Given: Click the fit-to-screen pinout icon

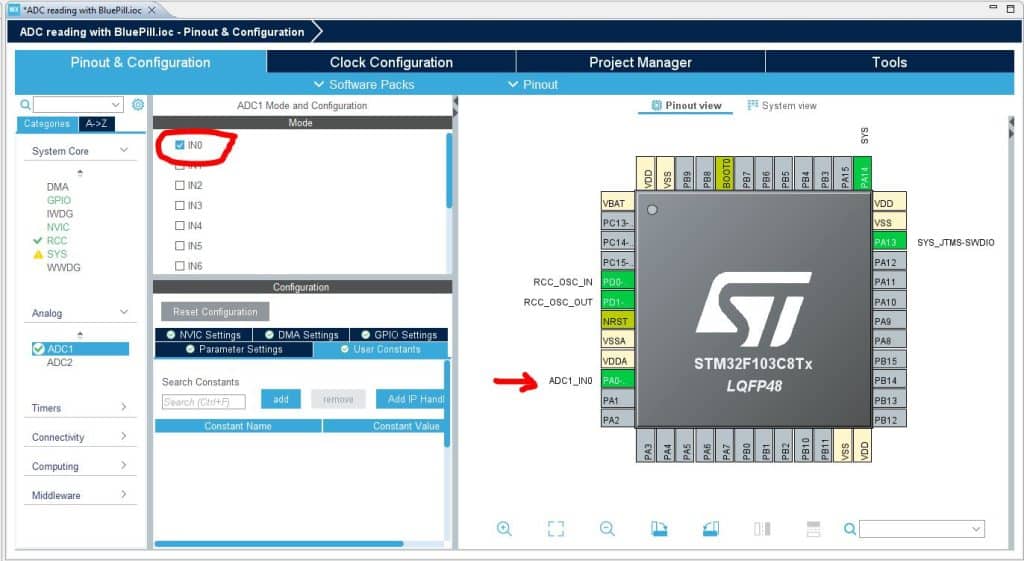Looking at the screenshot, I should click(556, 528).
